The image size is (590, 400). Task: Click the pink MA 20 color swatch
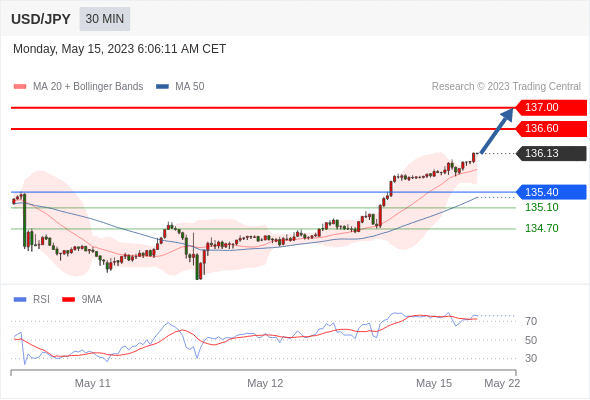(20, 87)
